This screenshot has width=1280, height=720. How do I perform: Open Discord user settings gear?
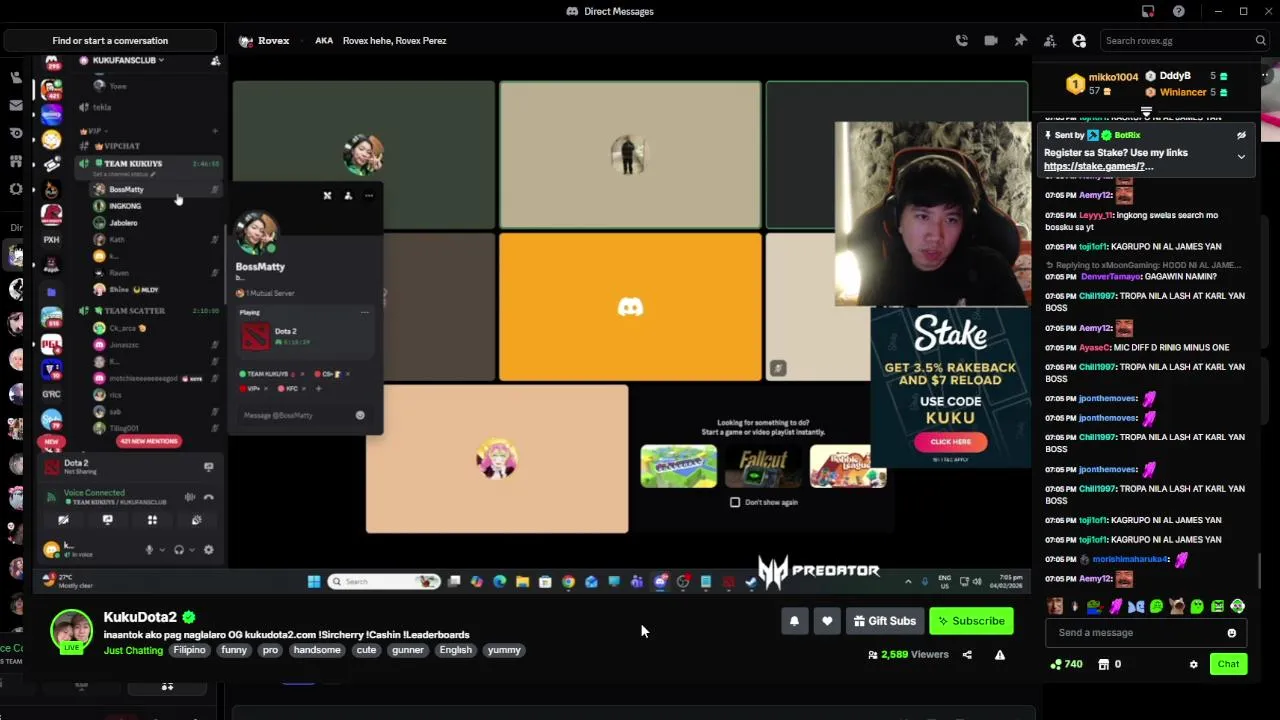(x=208, y=550)
